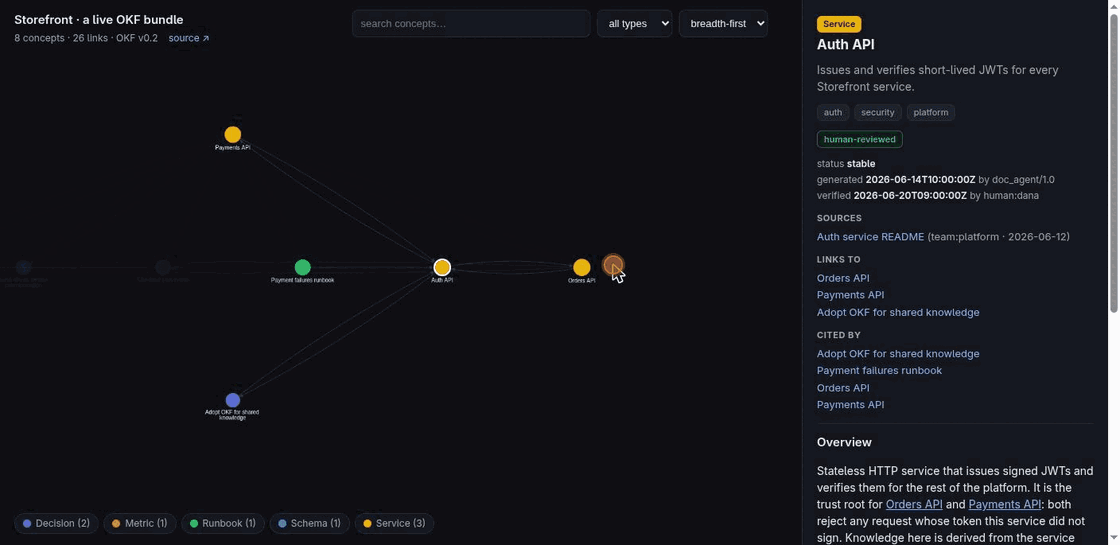Select the Orders API node in graph
Screen dimensions: 1120x545
[x=581, y=267]
